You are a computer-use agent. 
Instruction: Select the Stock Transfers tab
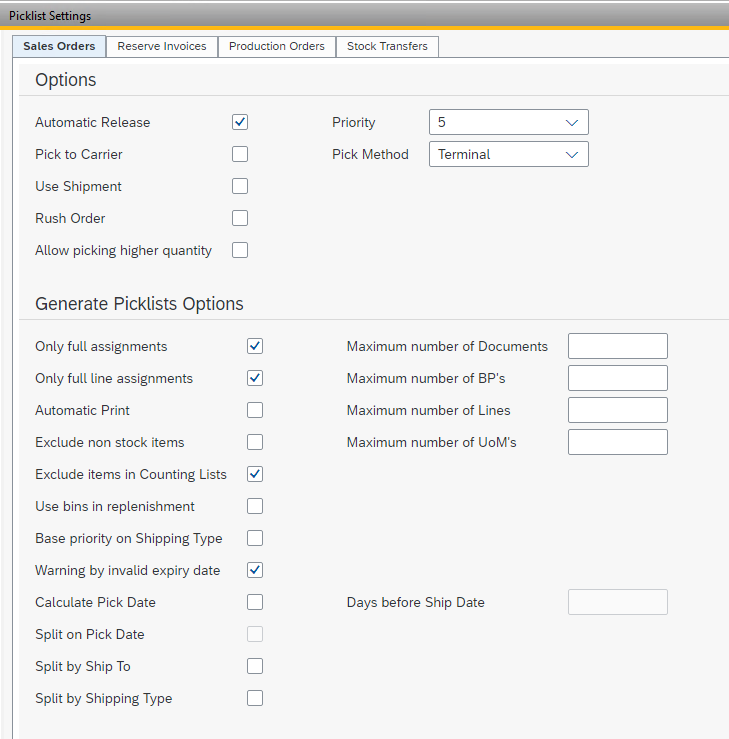387,46
